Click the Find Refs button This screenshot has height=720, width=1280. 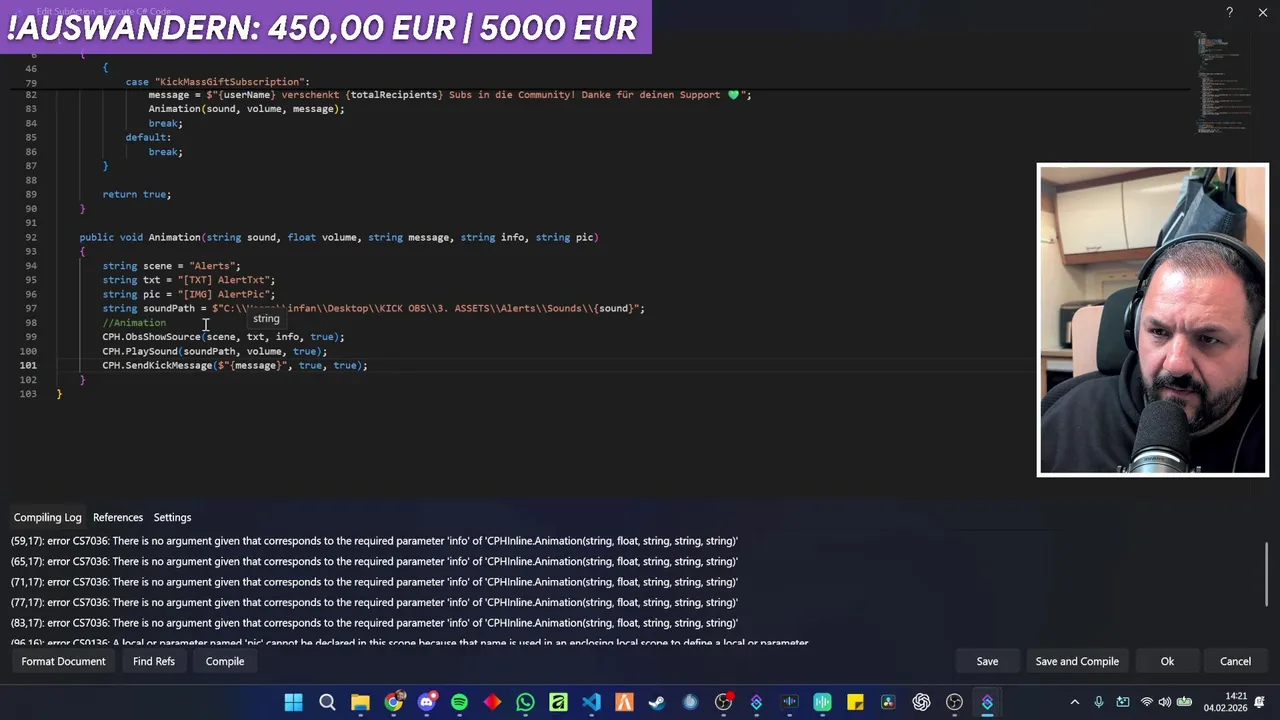(154, 661)
